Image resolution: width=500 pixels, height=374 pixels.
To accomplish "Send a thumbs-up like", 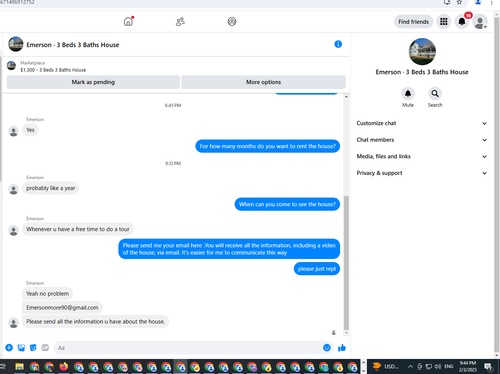I will [x=342, y=348].
